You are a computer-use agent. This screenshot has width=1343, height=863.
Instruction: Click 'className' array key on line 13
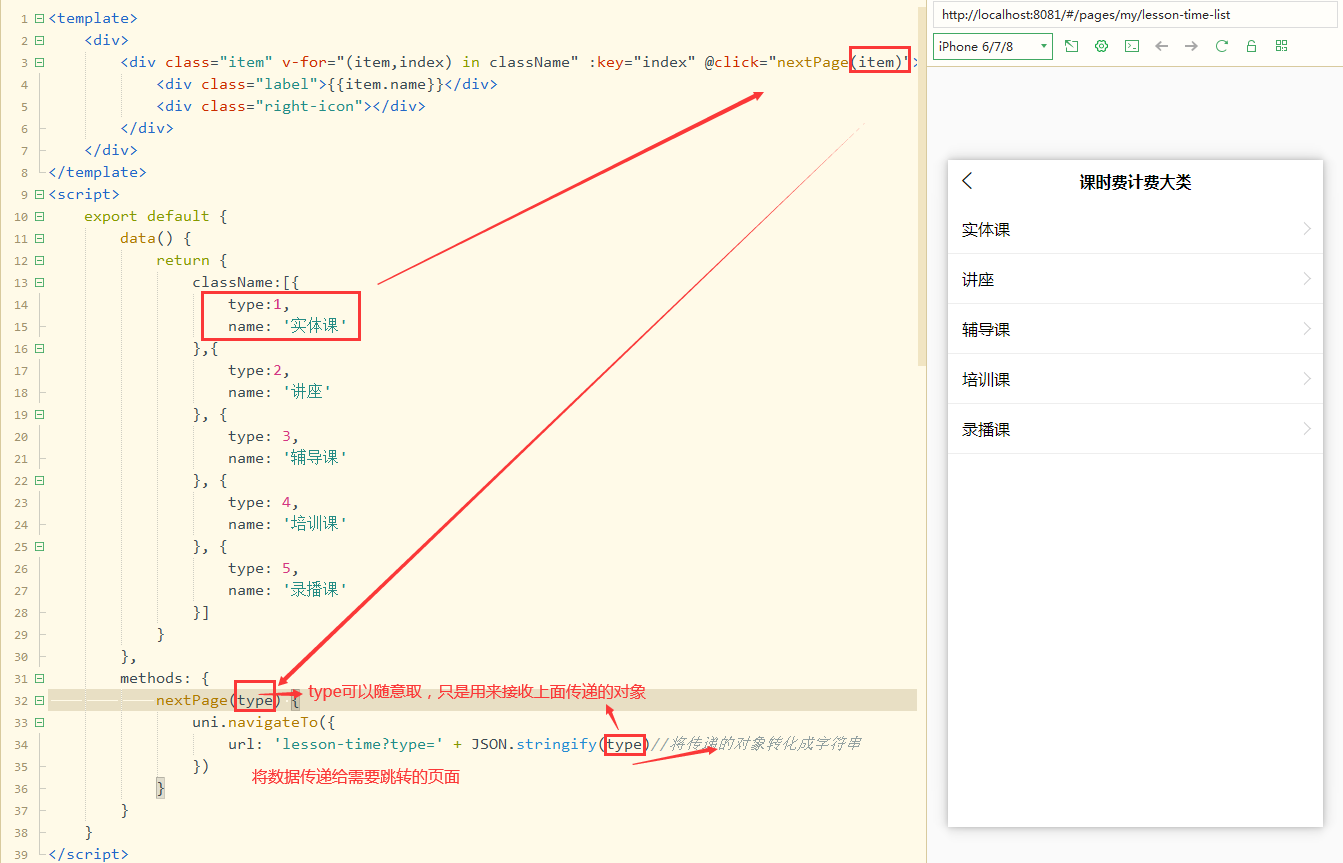tap(233, 282)
